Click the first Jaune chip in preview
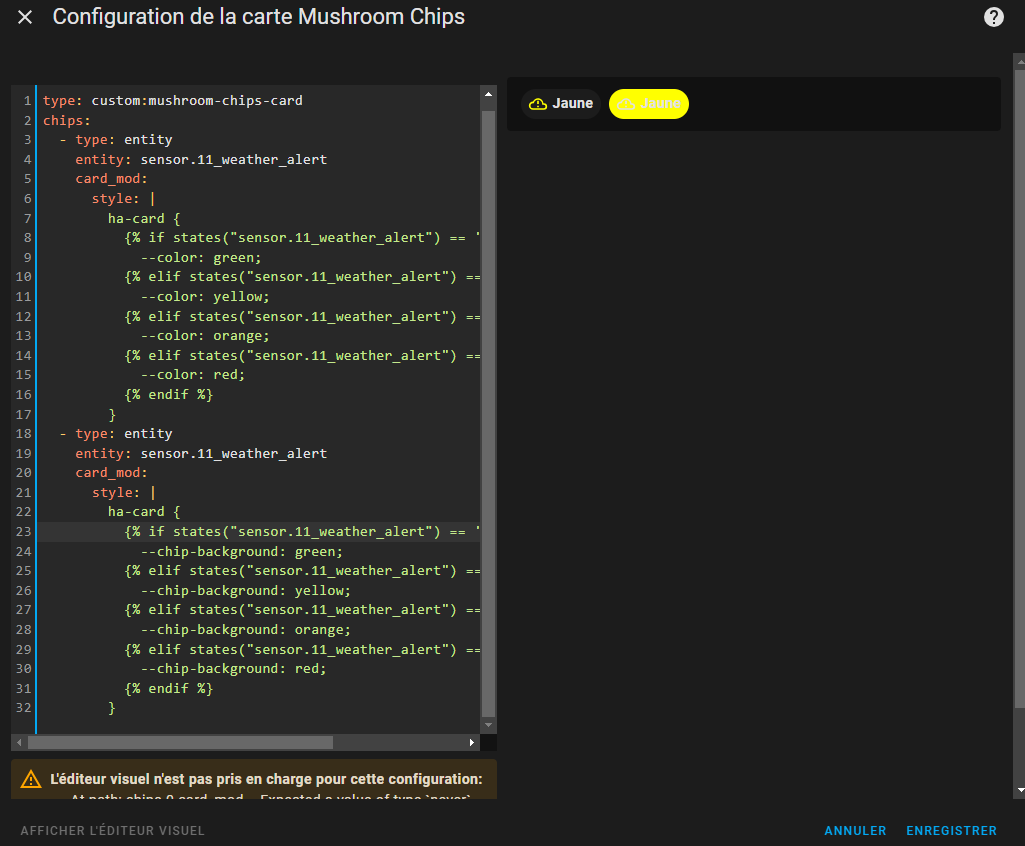 pos(561,103)
